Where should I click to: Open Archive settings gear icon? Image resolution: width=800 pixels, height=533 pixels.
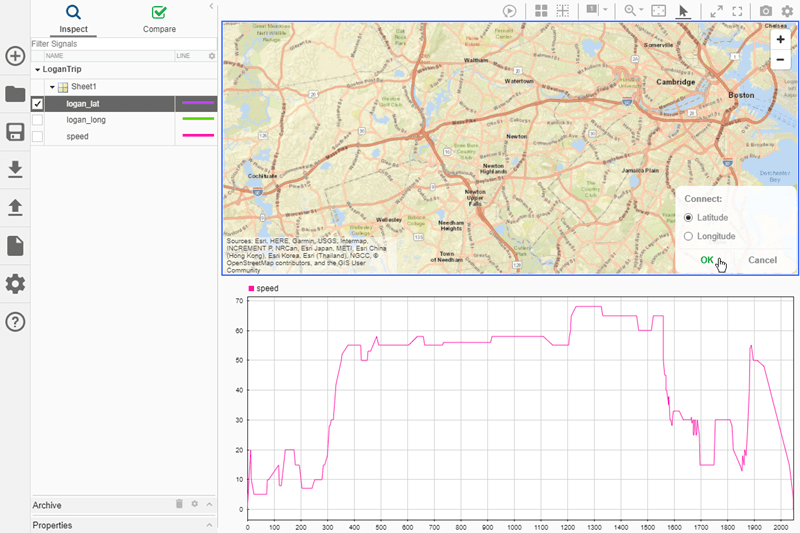click(194, 504)
